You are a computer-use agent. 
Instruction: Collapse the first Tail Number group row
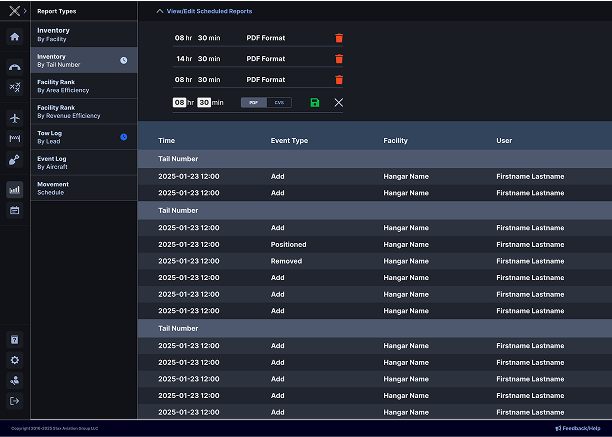coord(177,159)
